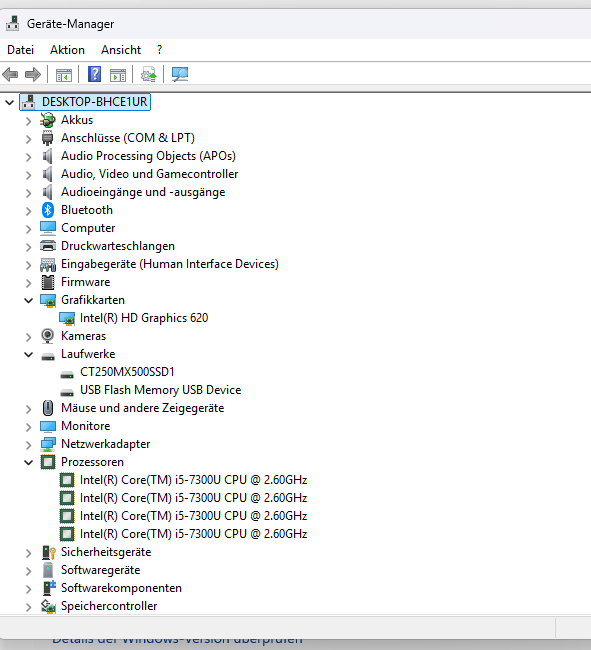Screen dimensions: 591x650
Task: Expand the Bluetooth category chevron
Action: point(28,211)
